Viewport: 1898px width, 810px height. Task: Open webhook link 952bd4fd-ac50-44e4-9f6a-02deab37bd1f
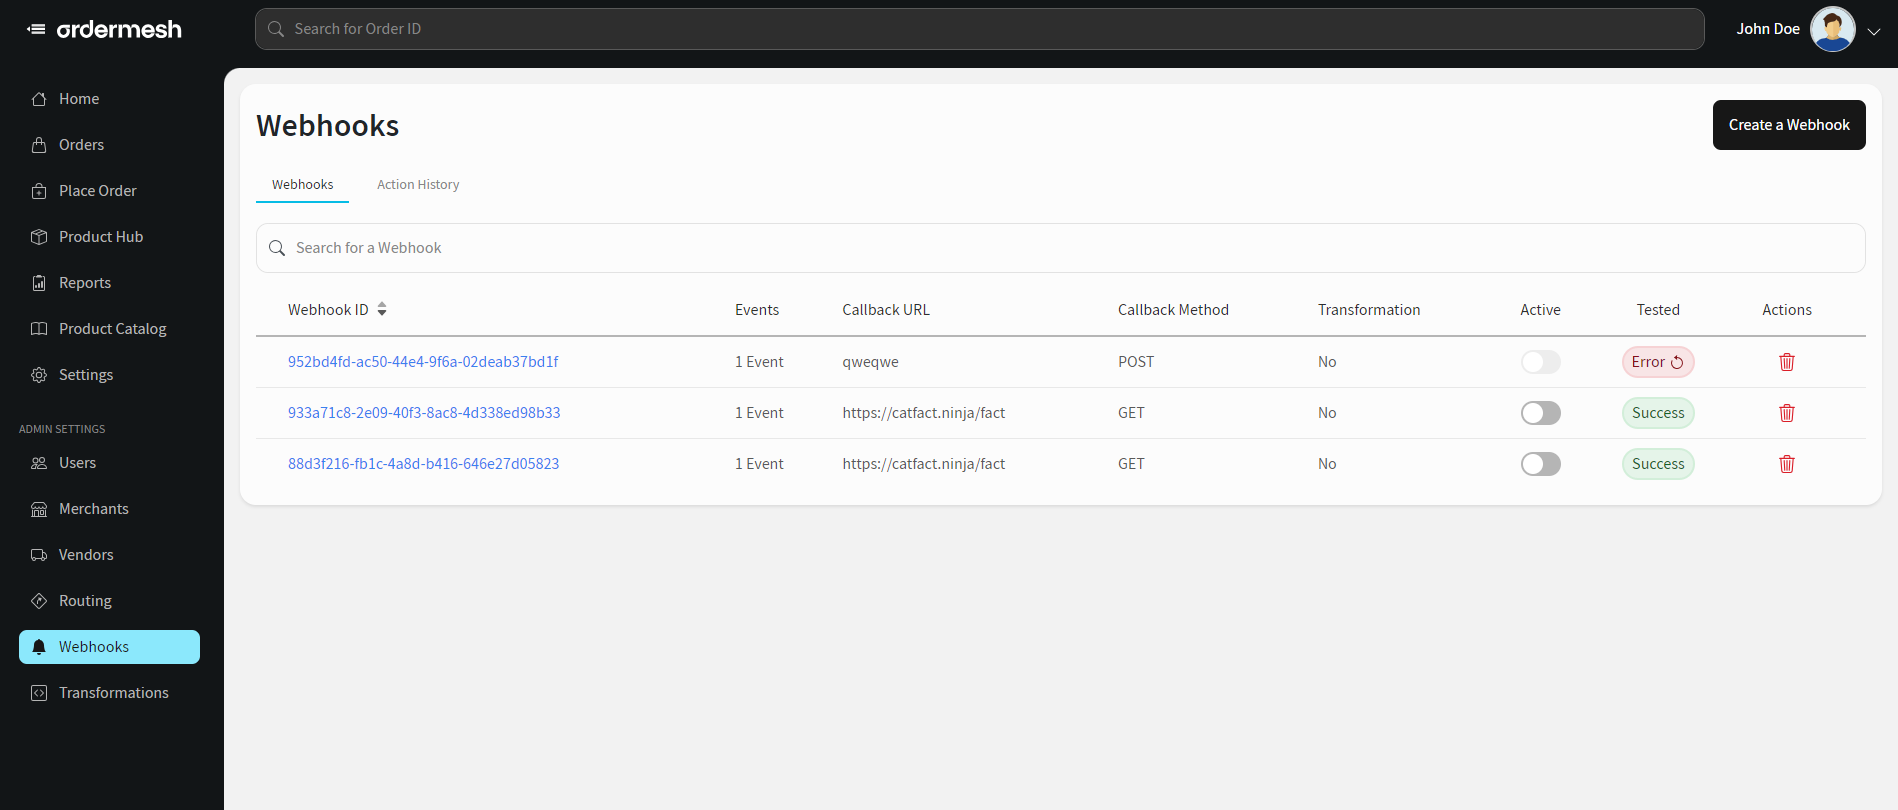point(423,362)
